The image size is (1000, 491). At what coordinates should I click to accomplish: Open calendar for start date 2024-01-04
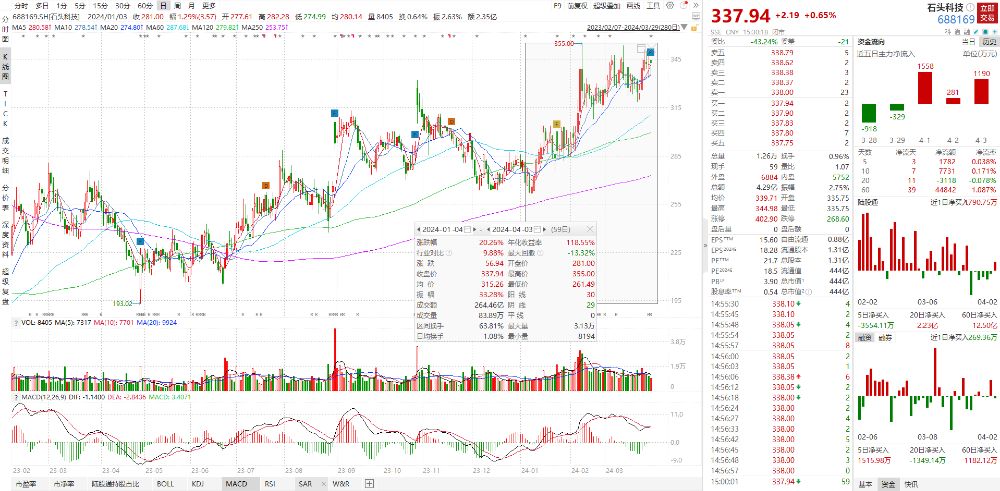[x=468, y=229]
